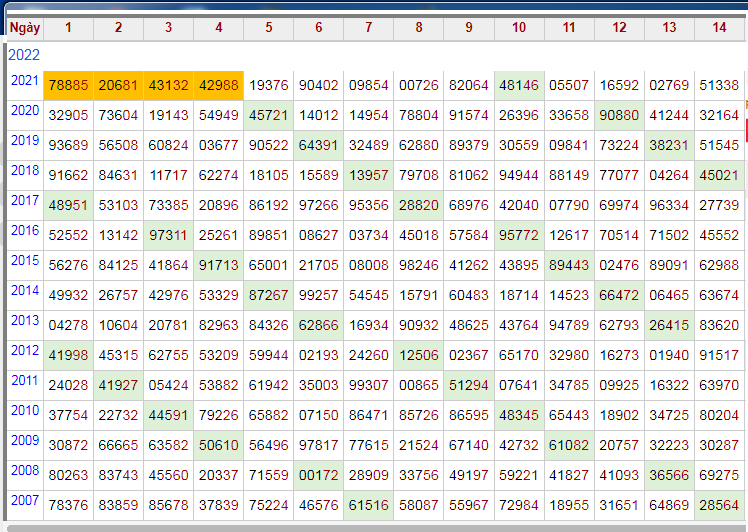Open the 2007 year link

coord(24,500)
